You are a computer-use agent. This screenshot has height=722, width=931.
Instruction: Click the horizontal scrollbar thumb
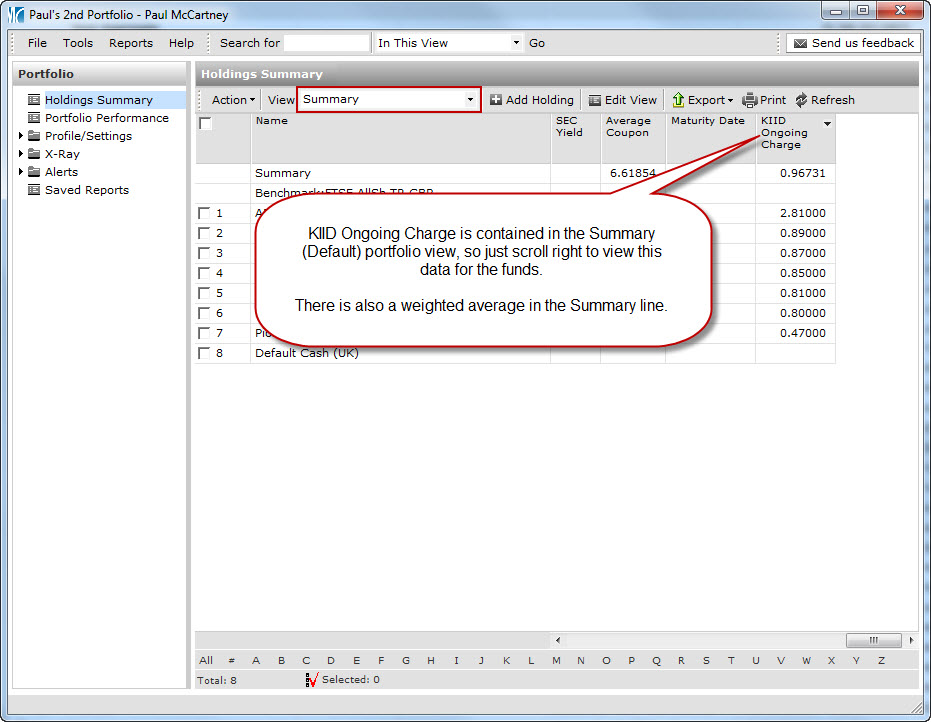coord(873,640)
